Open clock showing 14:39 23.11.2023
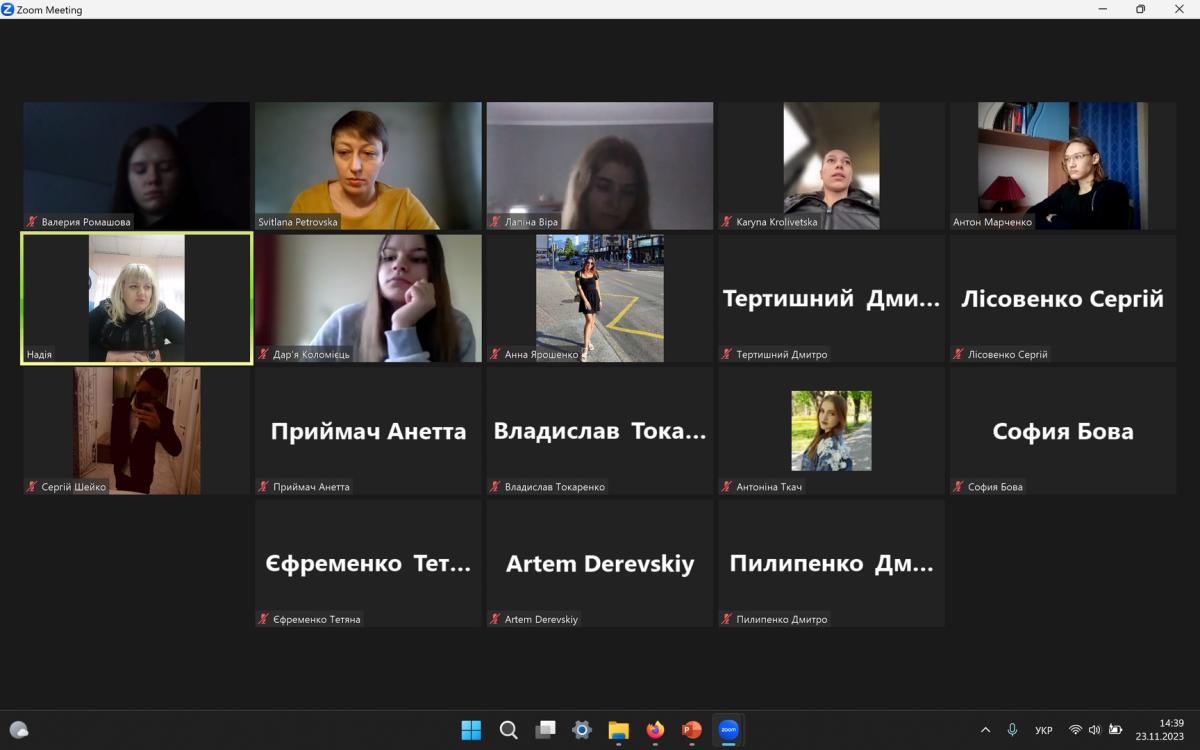The image size is (1200, 750). [1160, 730]
